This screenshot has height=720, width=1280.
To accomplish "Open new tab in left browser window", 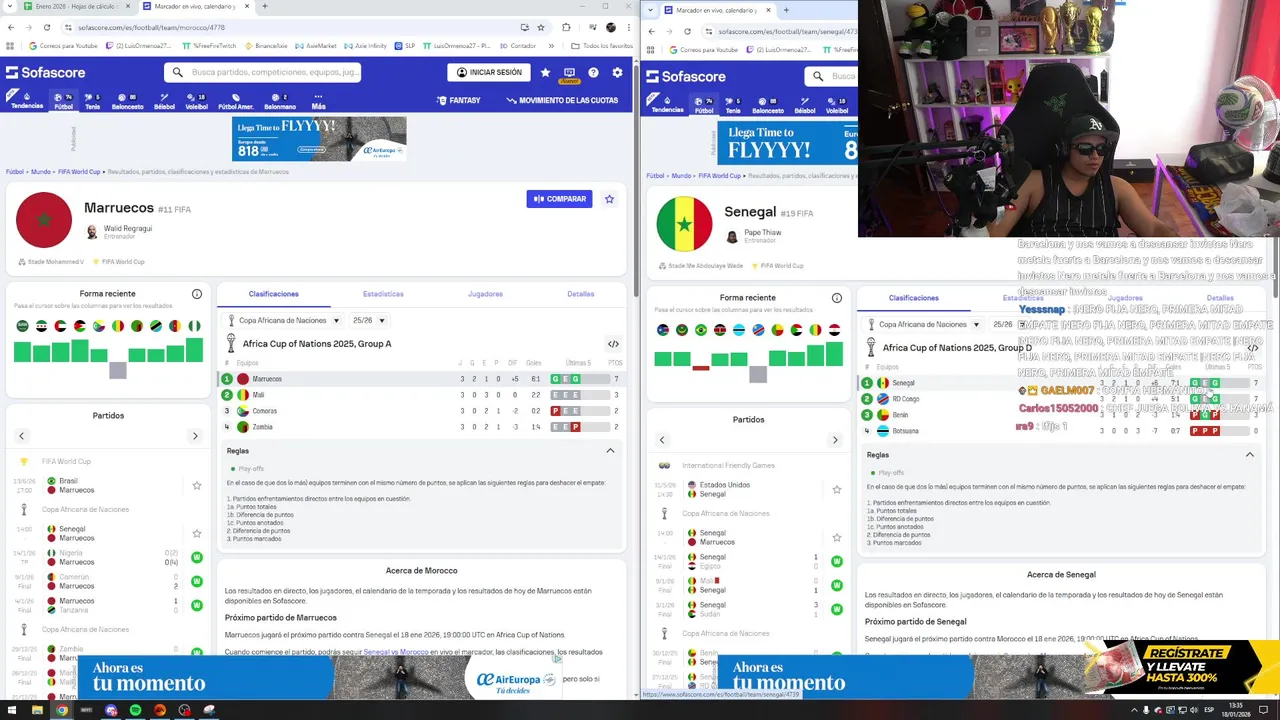I will (264, 6).
